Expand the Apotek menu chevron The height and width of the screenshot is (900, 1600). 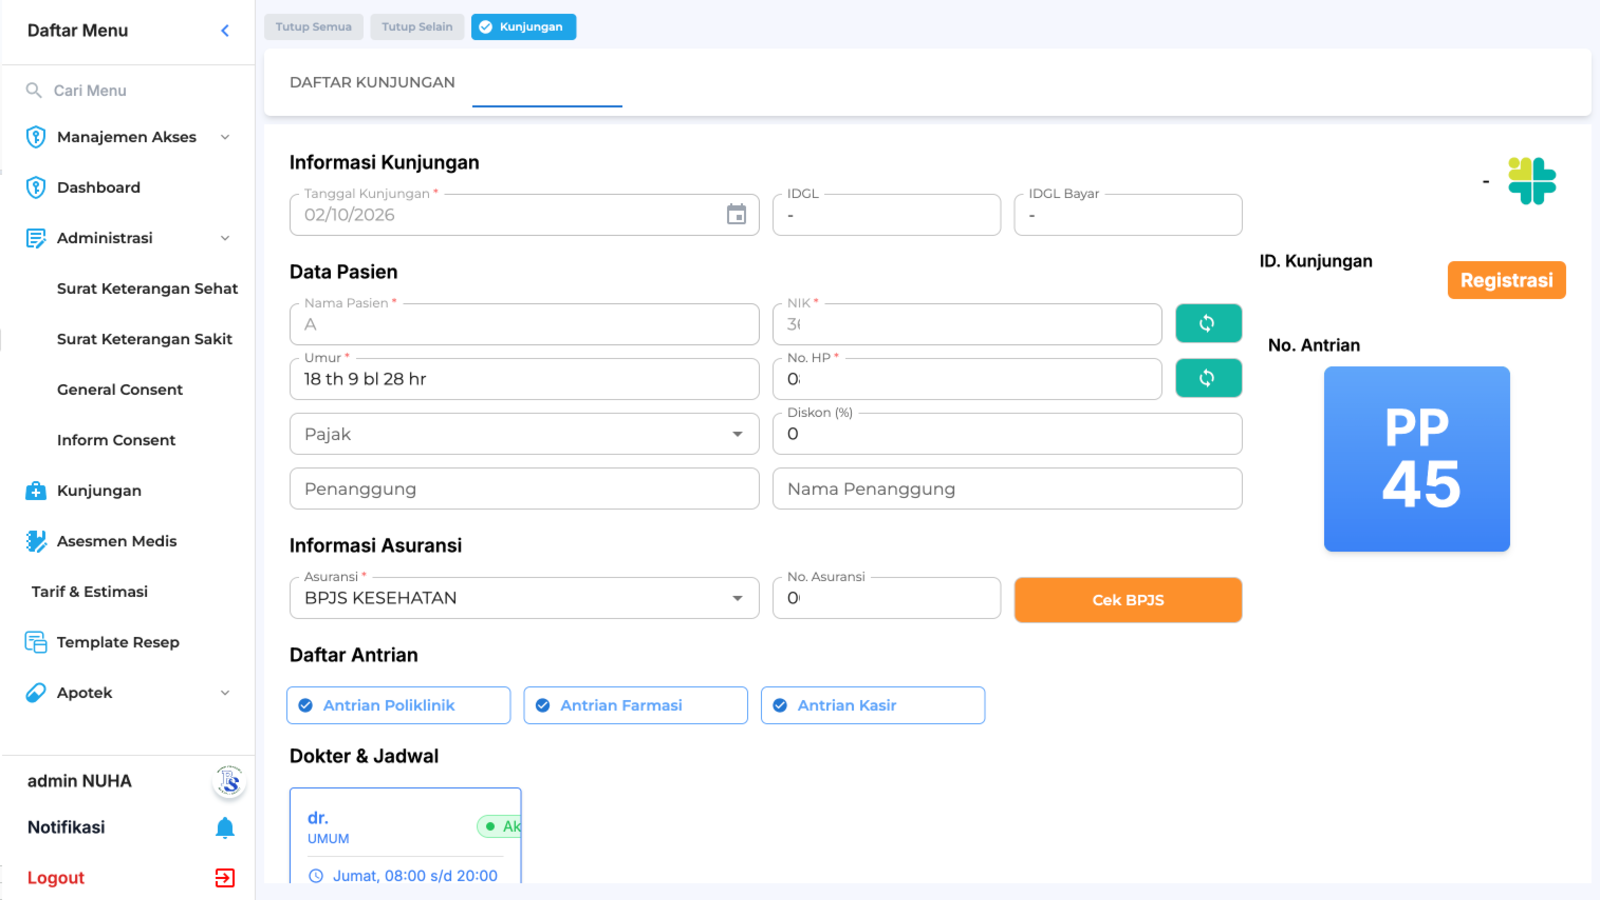click(225, 692)
